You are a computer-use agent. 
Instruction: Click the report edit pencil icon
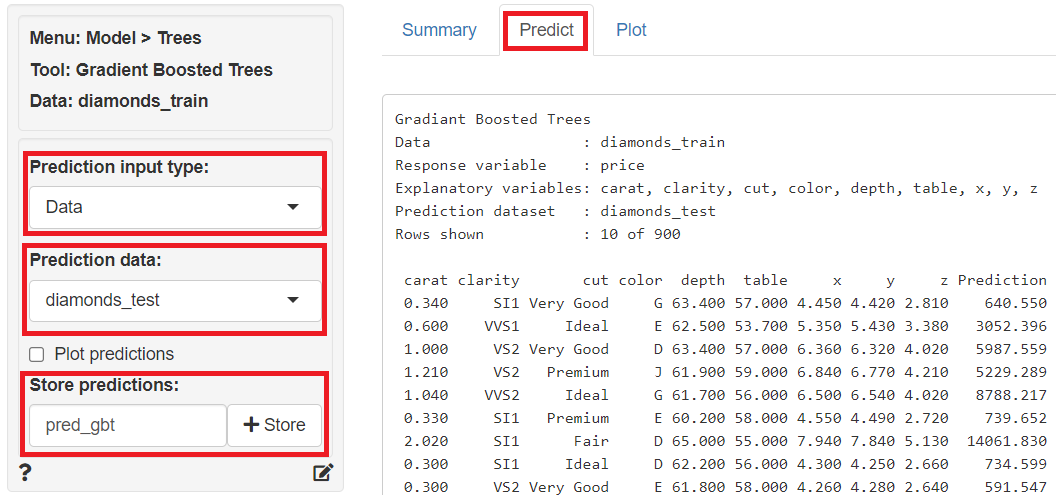tap(322, 473)
